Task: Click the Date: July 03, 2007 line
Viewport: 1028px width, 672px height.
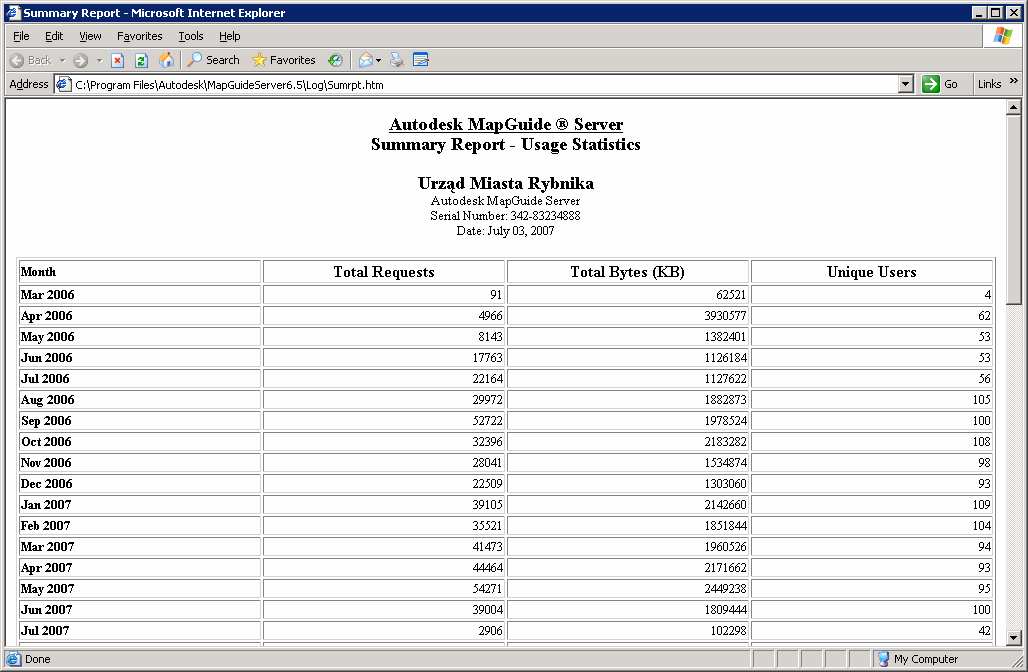Action: click(x=505, y=230)
